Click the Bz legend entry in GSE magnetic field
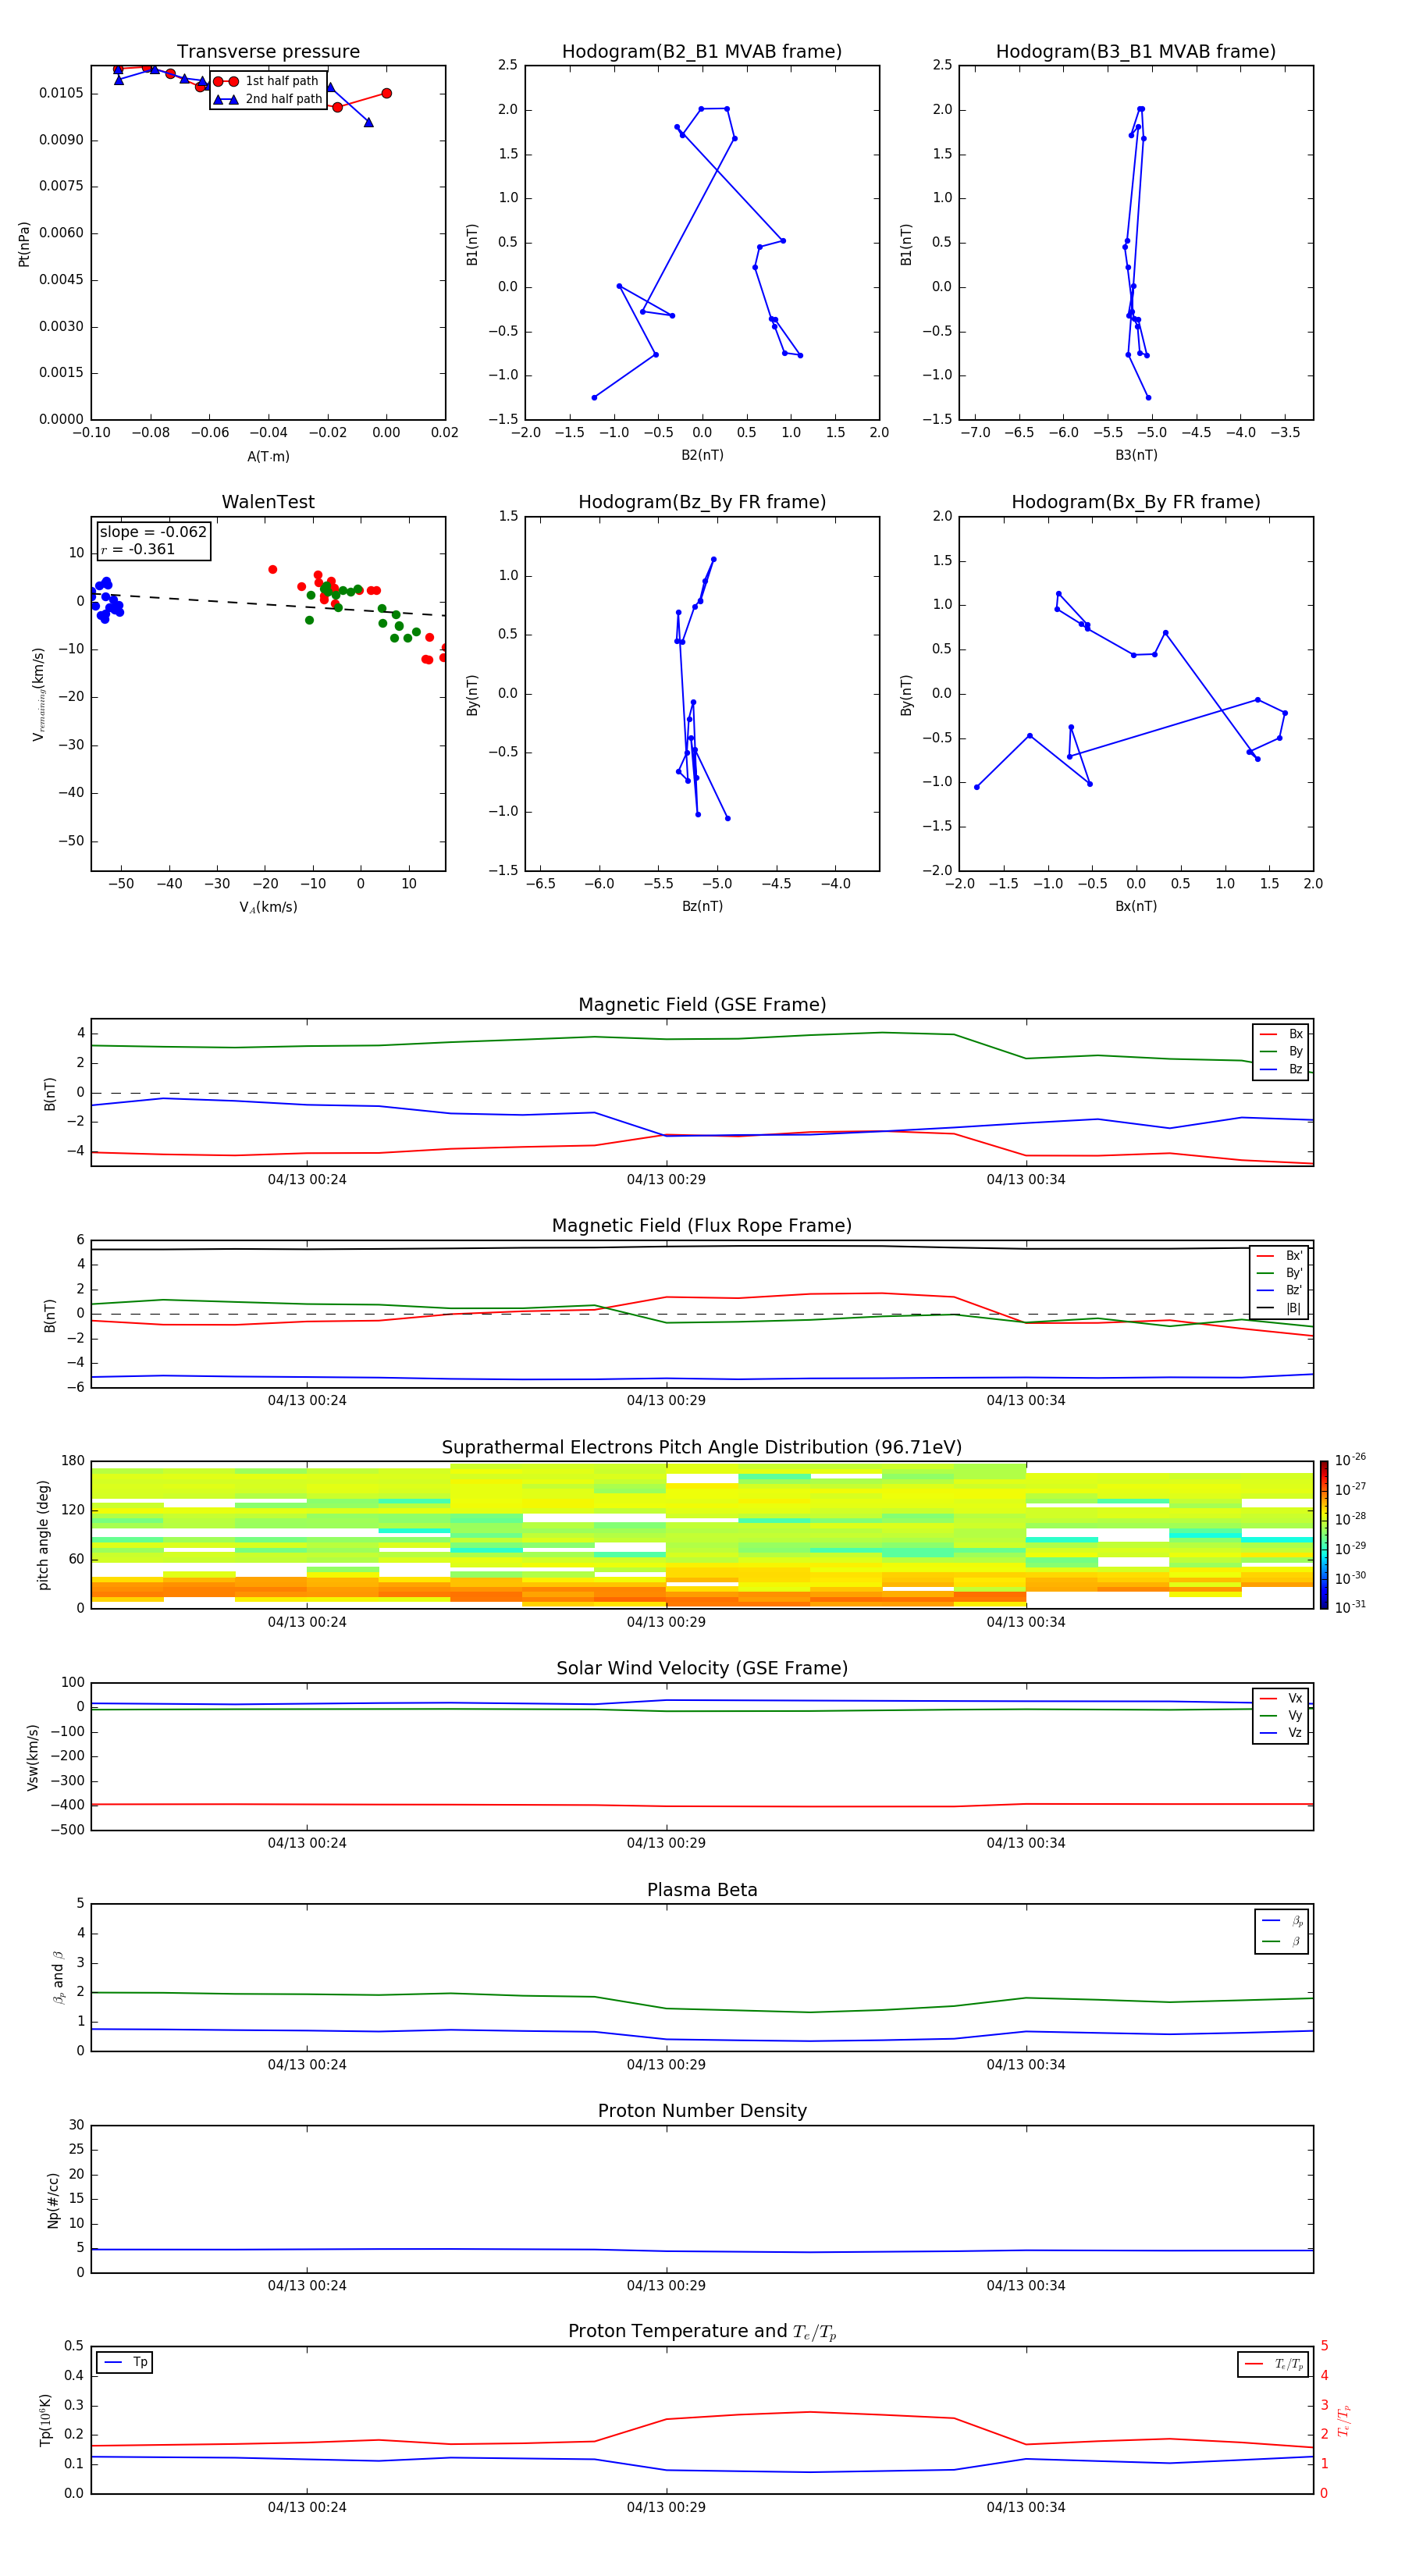This screenshot has height=2576, width=1405. (1281, 1069)
